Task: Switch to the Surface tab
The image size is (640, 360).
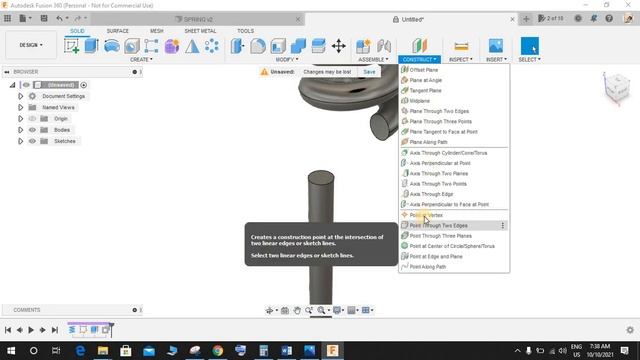Action: click(x=118, y=31)
